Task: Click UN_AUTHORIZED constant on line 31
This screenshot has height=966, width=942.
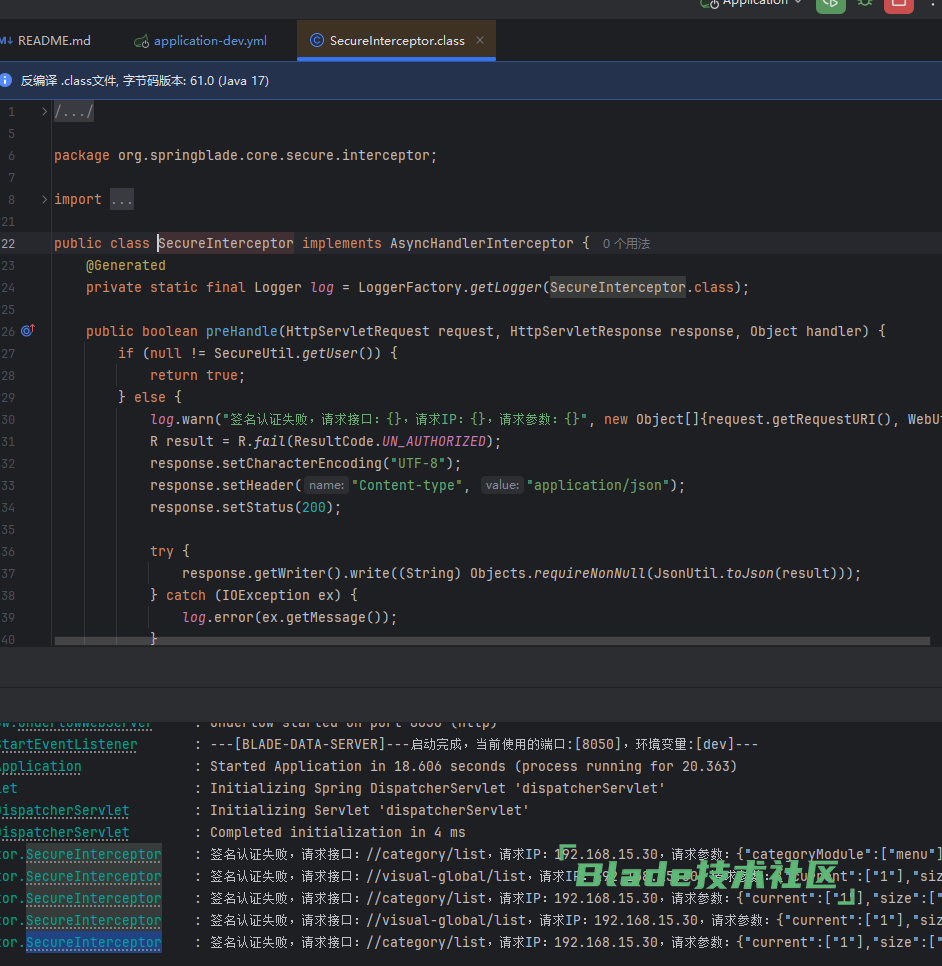Action: 434,442
